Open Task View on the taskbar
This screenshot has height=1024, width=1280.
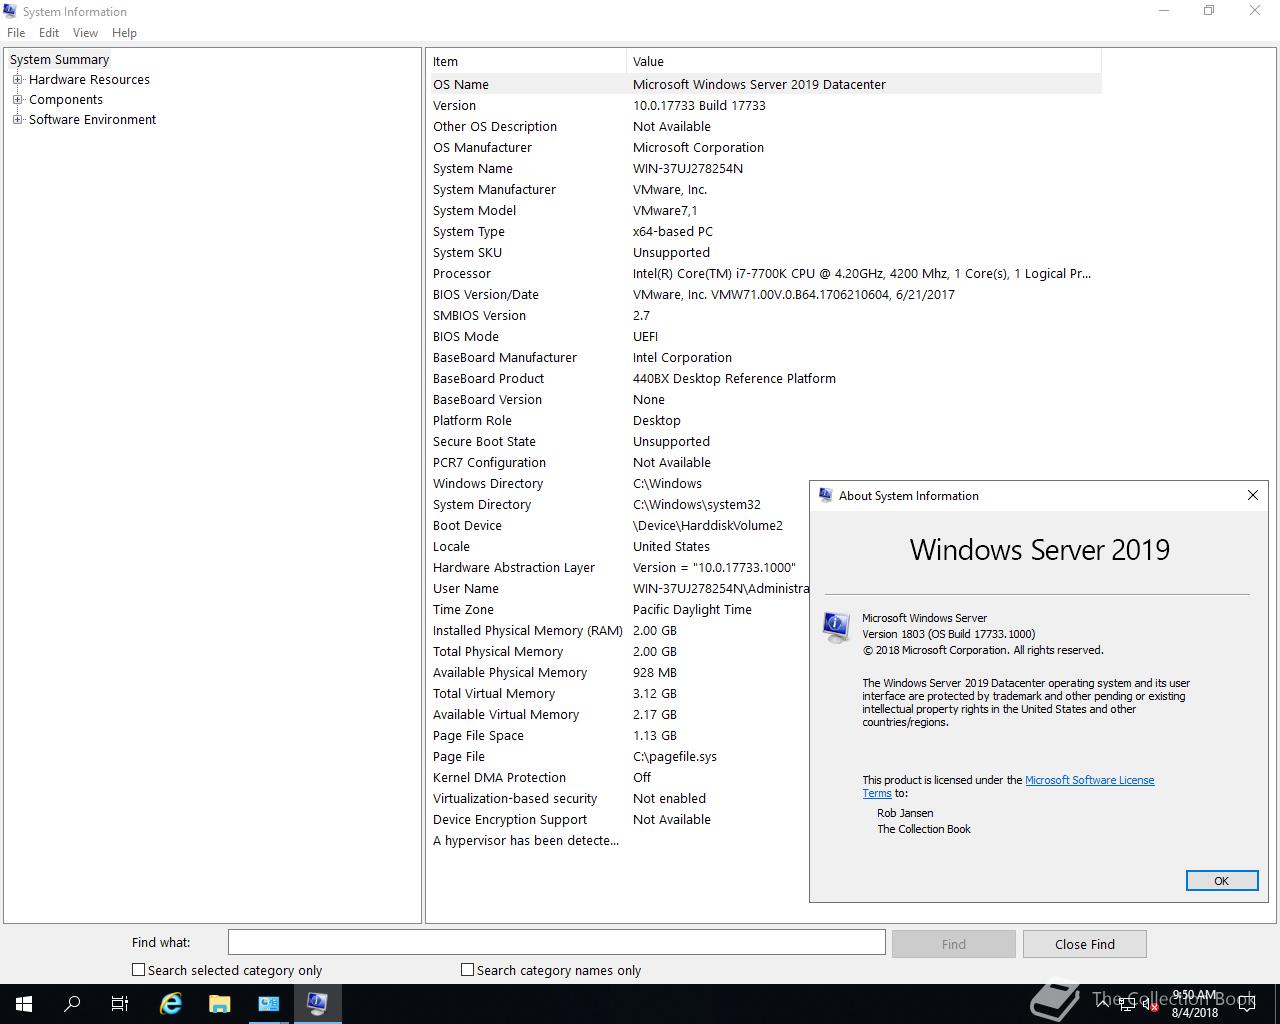(120, 1004)
